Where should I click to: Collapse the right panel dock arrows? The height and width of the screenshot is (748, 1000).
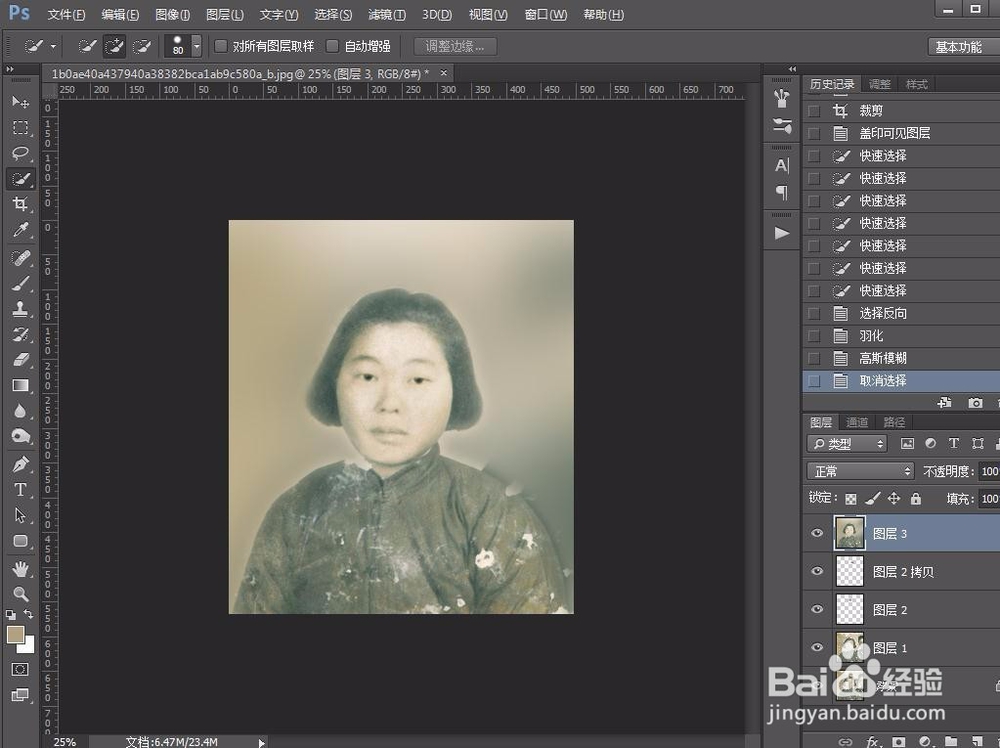click(792, 69)
